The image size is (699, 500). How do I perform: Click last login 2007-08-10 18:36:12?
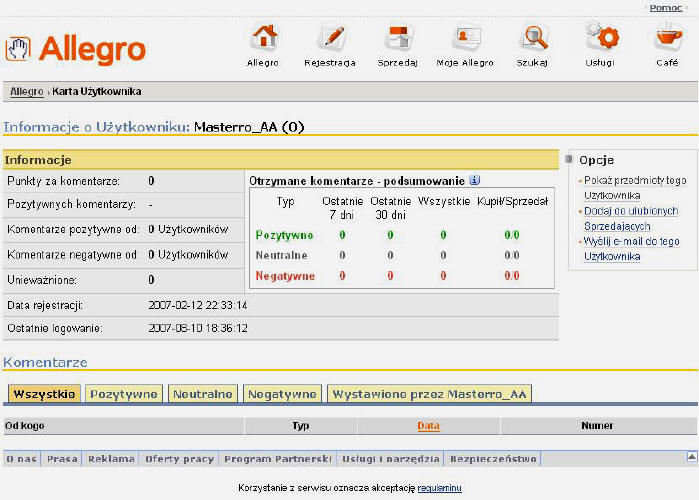click(x=197, y=328)
